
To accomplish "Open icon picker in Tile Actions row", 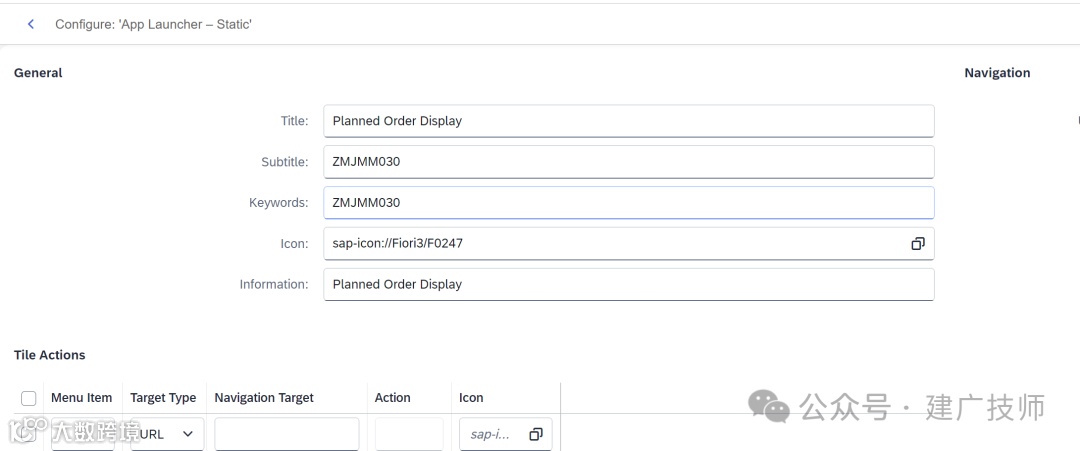I will [x=535, y=434].
